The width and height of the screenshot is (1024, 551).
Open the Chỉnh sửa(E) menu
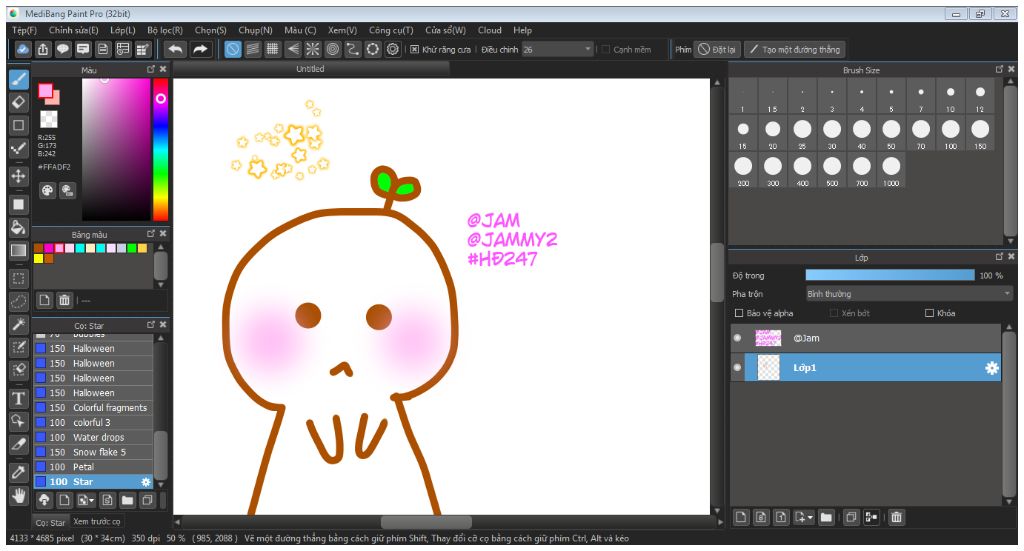point(73,30)
